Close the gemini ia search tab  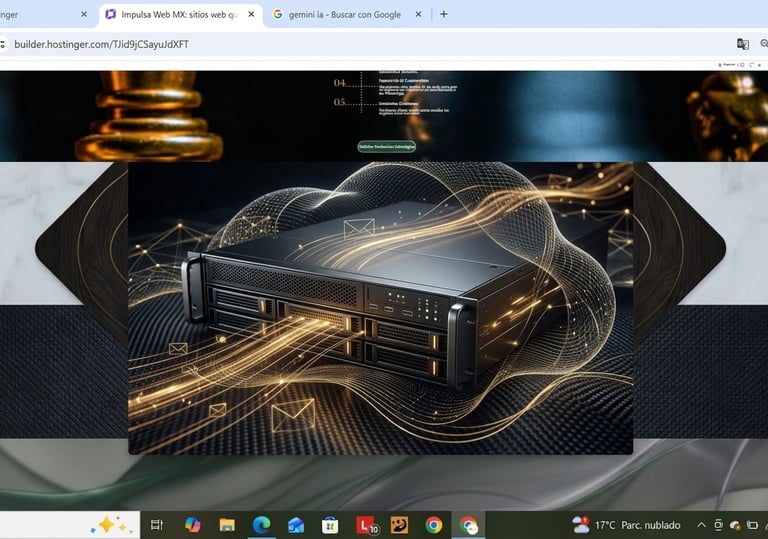pos(418,15)
